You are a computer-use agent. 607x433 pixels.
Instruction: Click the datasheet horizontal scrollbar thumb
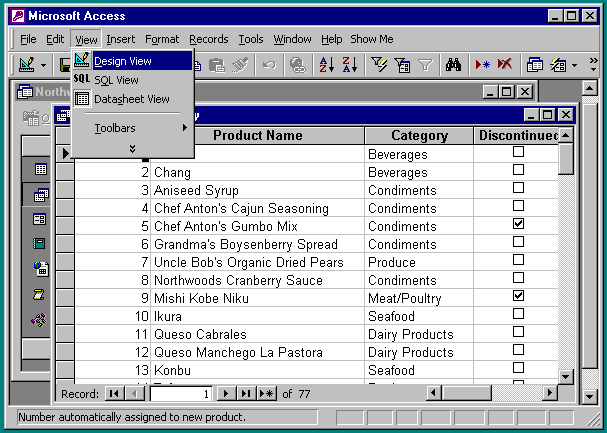click(466, 394)
